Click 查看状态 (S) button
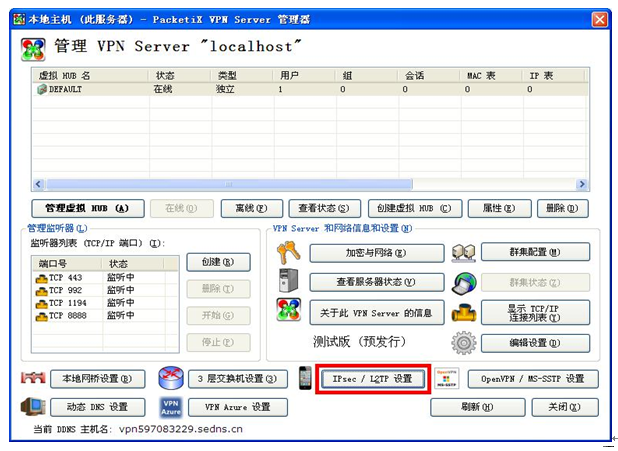Image resolution: width=618 pixels, height=451 pixels. point(324,208)
